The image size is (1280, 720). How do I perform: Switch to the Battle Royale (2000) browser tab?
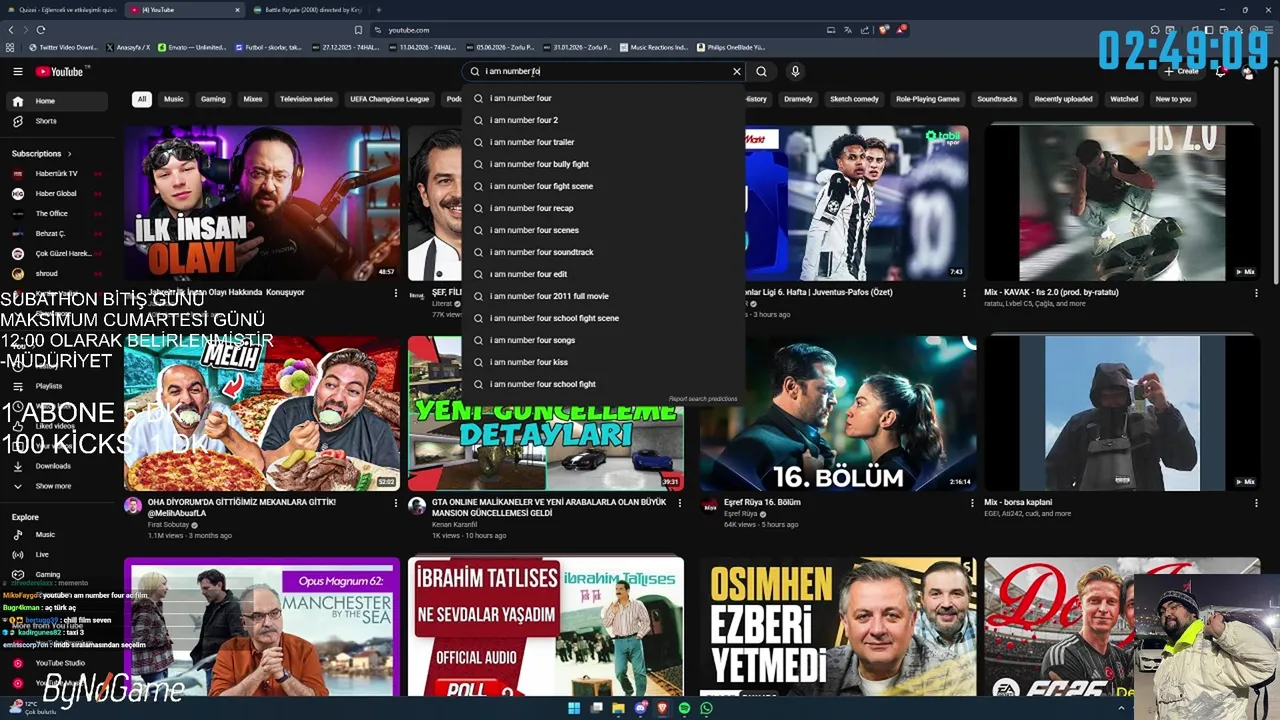(307, 10)
